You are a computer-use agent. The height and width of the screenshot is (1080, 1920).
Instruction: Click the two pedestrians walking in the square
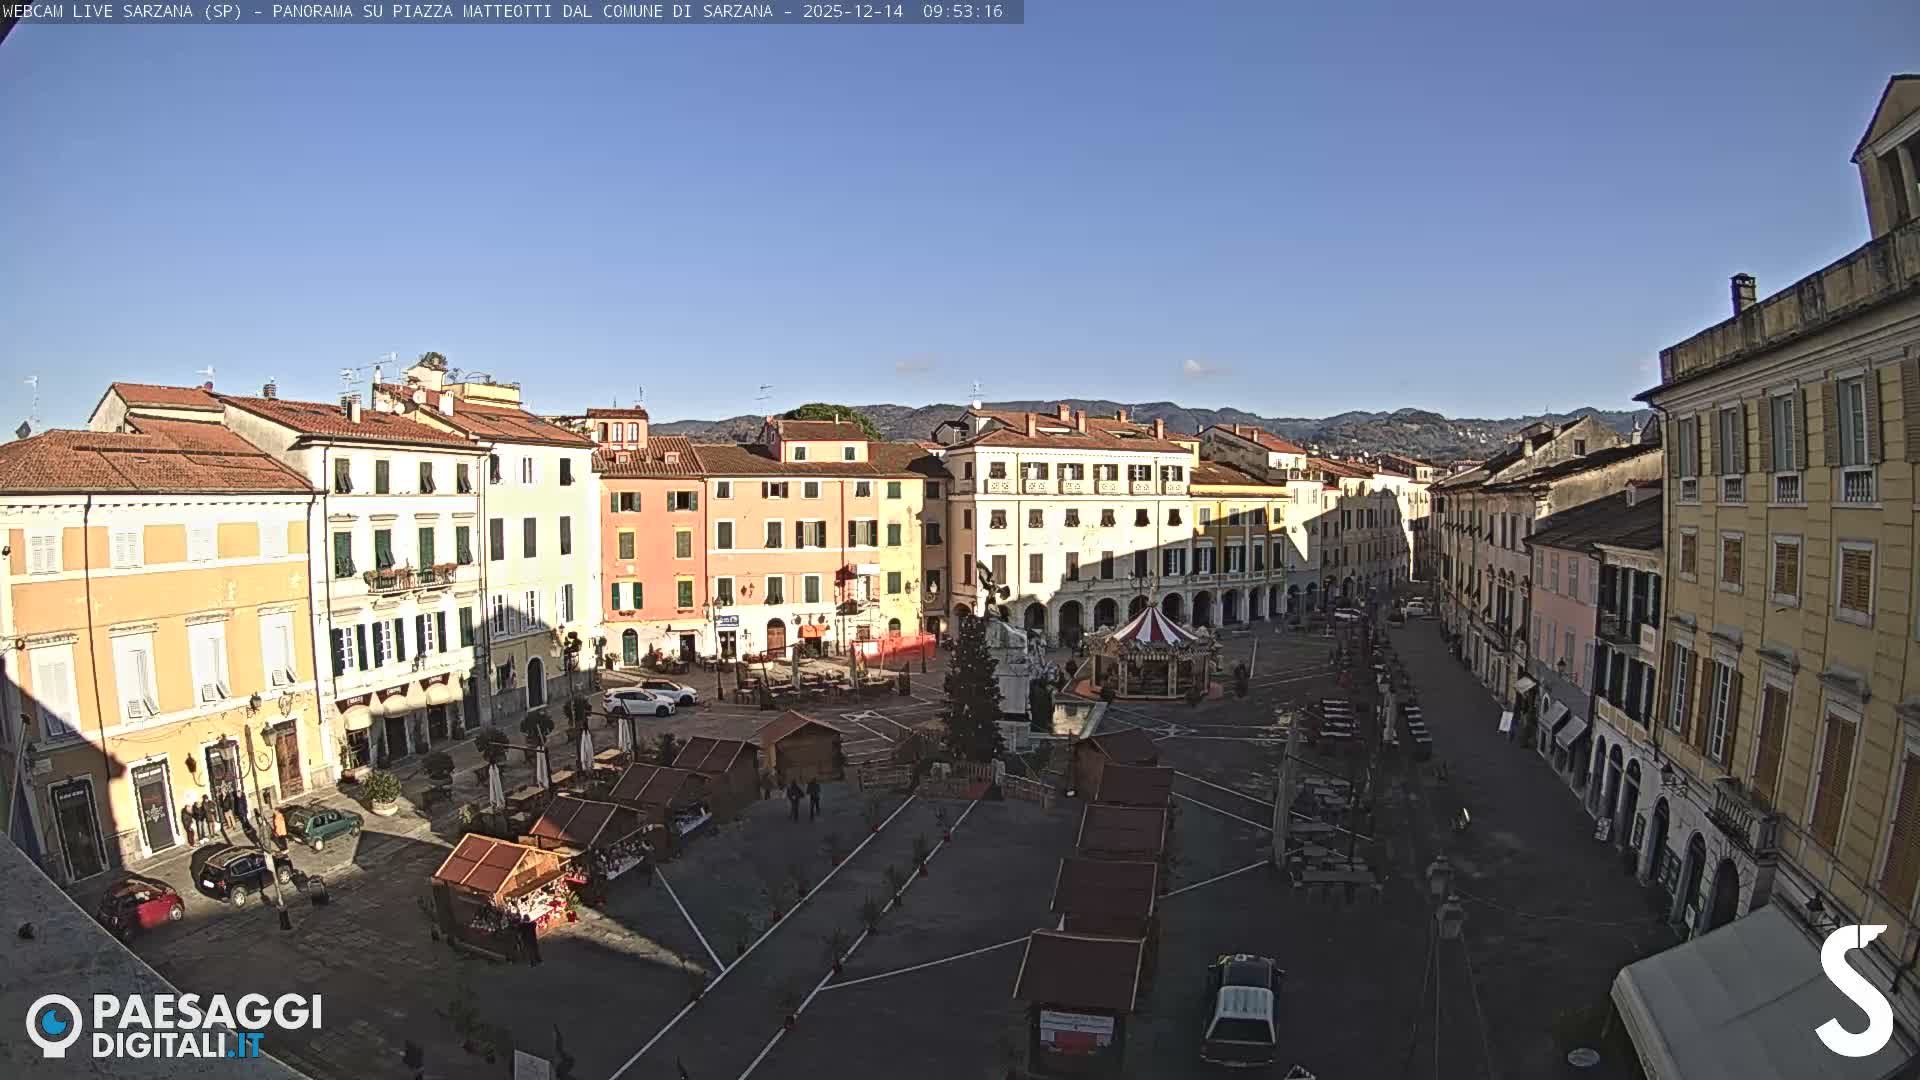pos(803,798)
